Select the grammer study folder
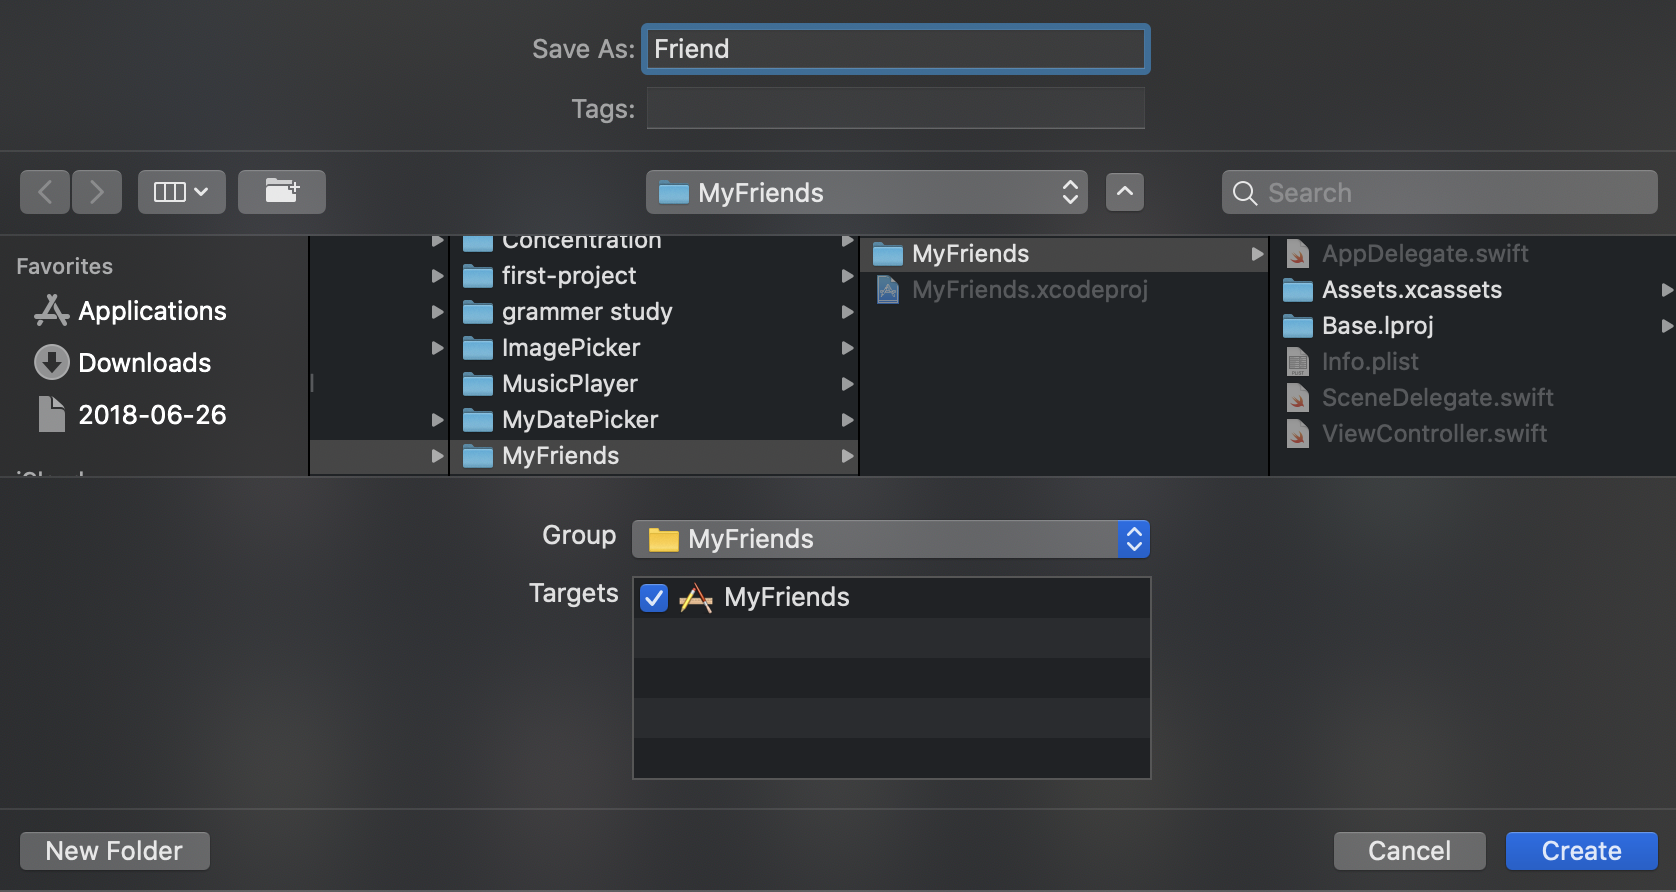 [x=654, y=312]
